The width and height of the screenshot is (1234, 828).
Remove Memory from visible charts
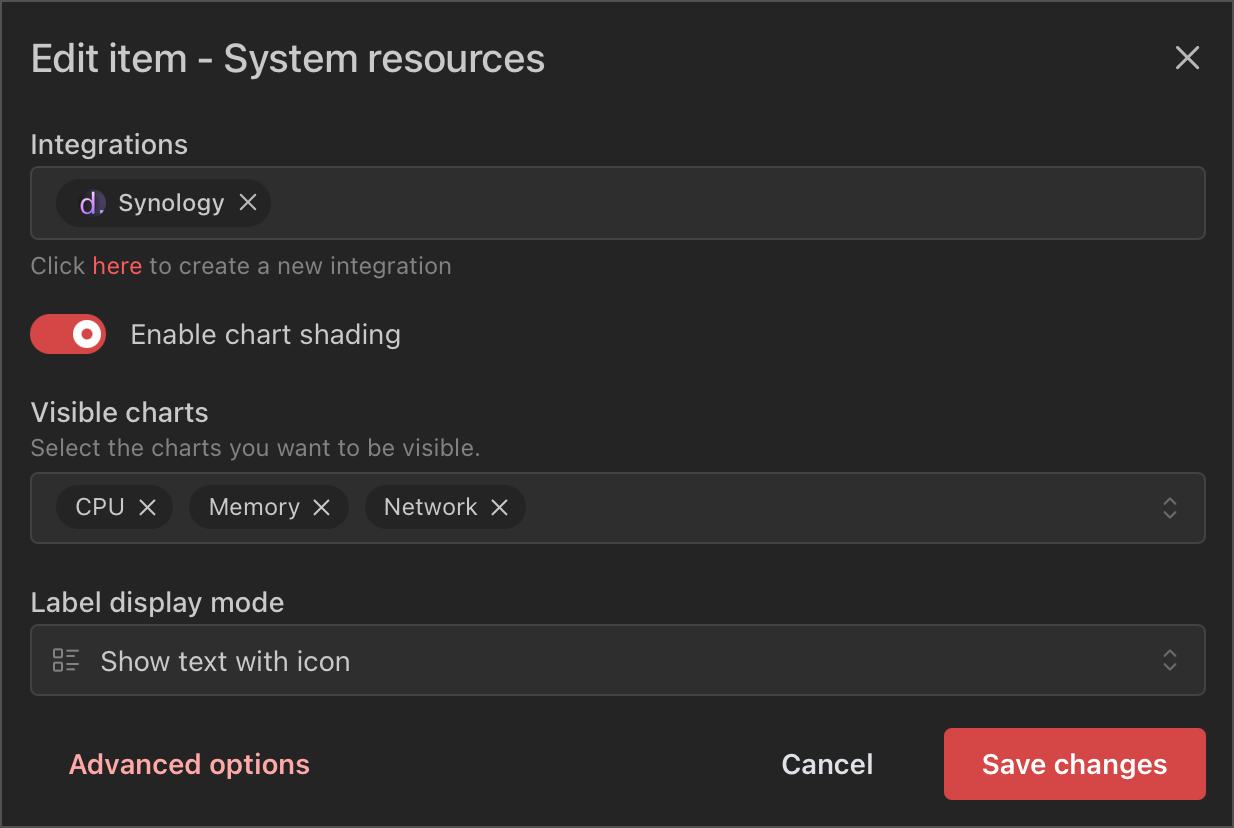pyautogui.click(x=321, y=508)
